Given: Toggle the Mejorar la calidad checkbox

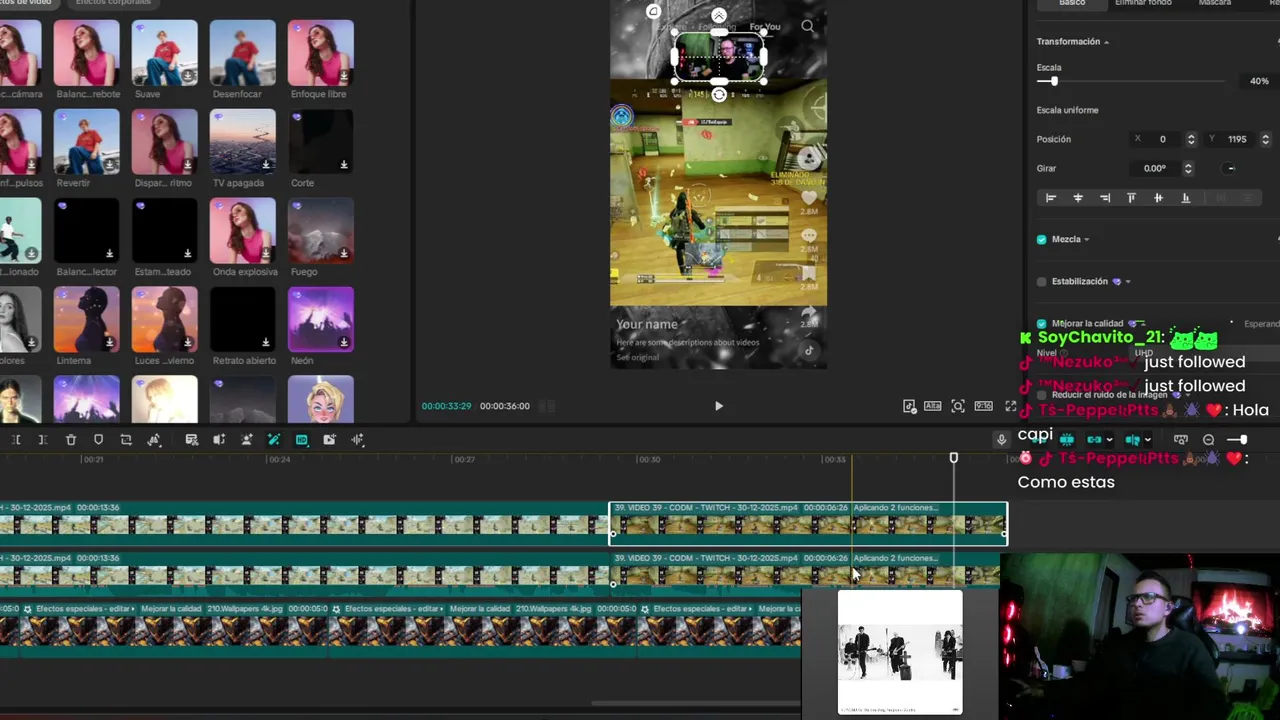Looking at the screenshot, I should tap(1042, 324).
